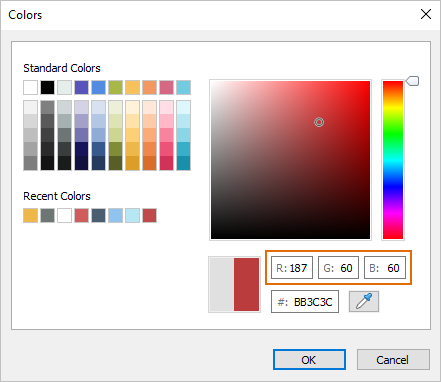Select darkest olive shade in green column
441x382 pixels.
pos(115,163)
